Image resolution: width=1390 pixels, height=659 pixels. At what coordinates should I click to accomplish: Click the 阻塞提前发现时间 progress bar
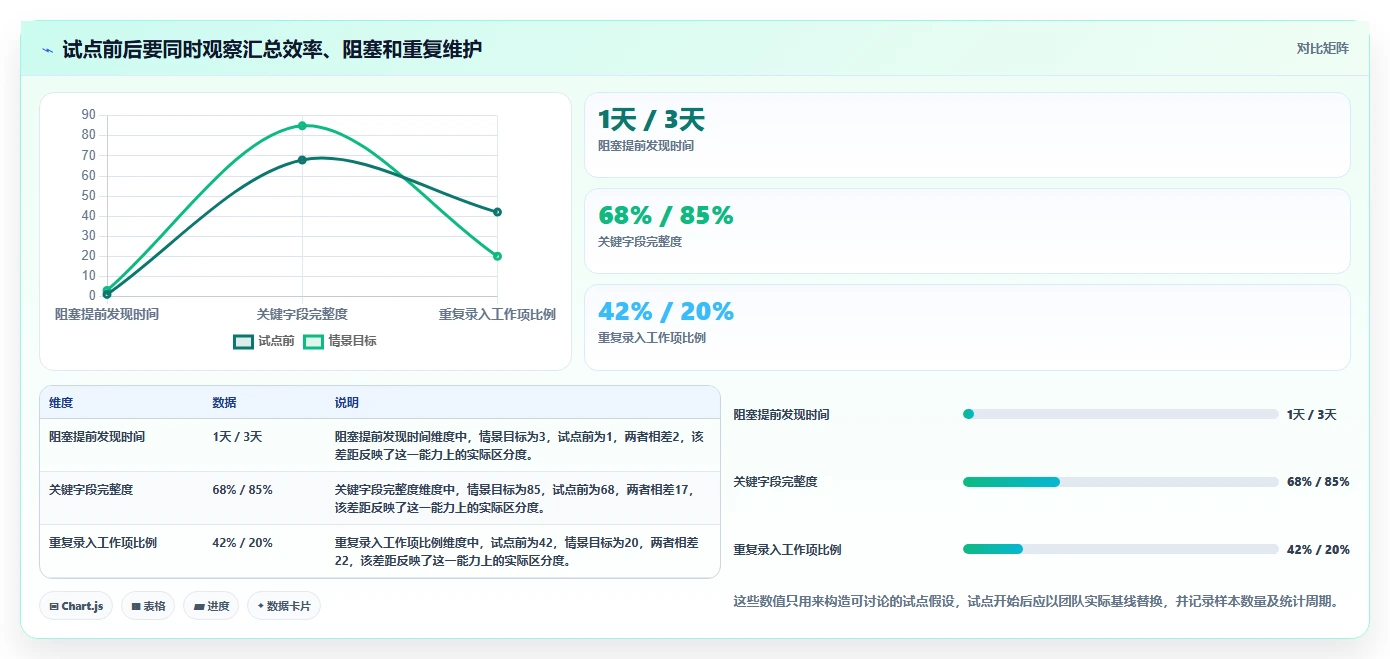[x=1121, y=414]
